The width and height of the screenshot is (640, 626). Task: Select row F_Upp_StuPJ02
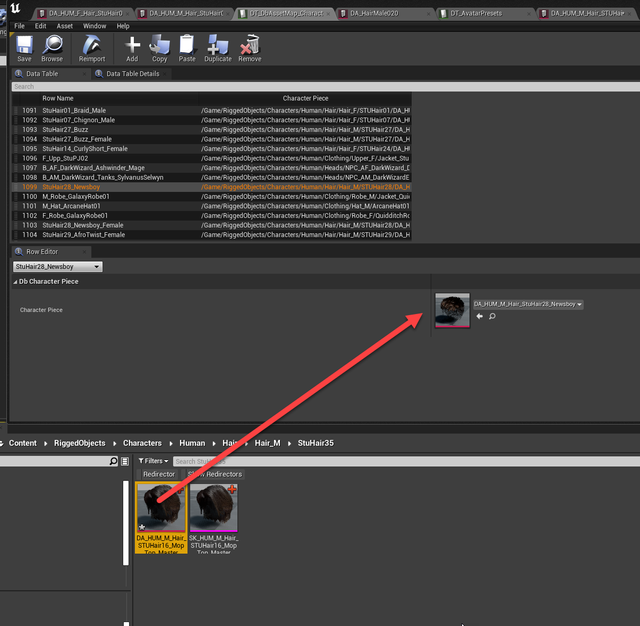coord(211,158)
